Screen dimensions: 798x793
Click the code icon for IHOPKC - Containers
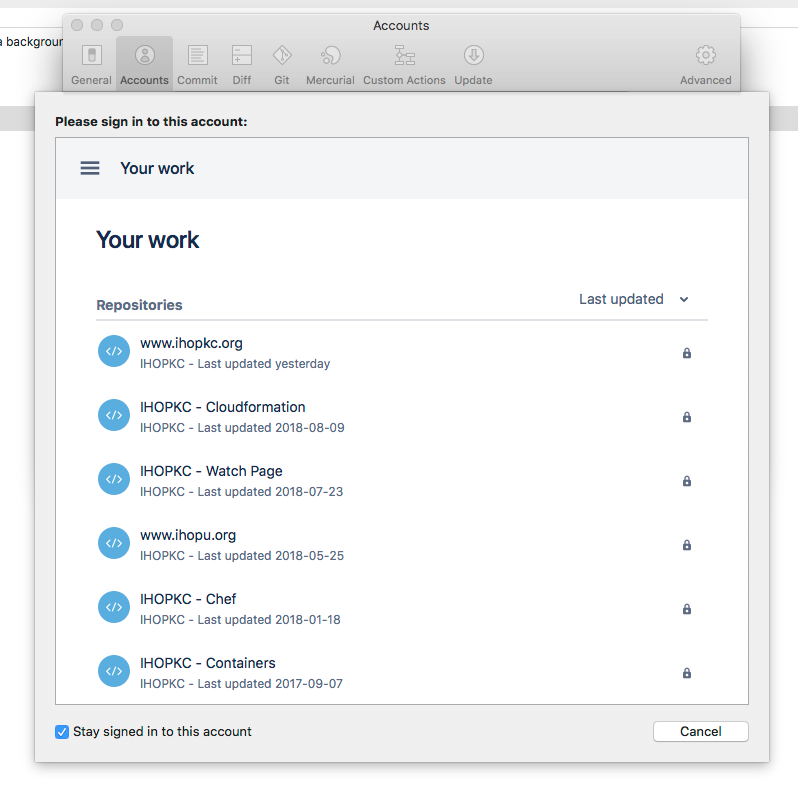tap(114, 671)
